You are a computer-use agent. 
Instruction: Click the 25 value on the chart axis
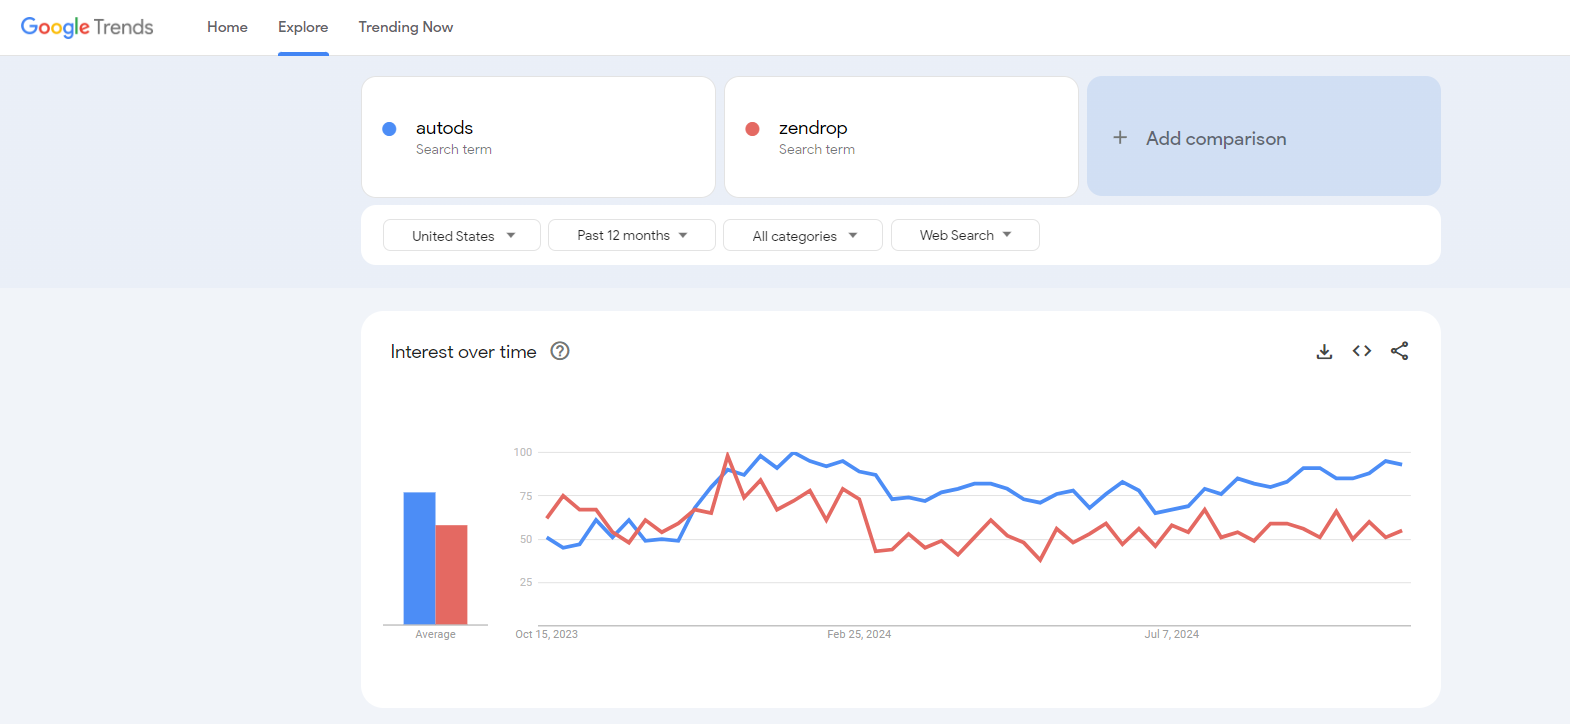click(526, 582)
